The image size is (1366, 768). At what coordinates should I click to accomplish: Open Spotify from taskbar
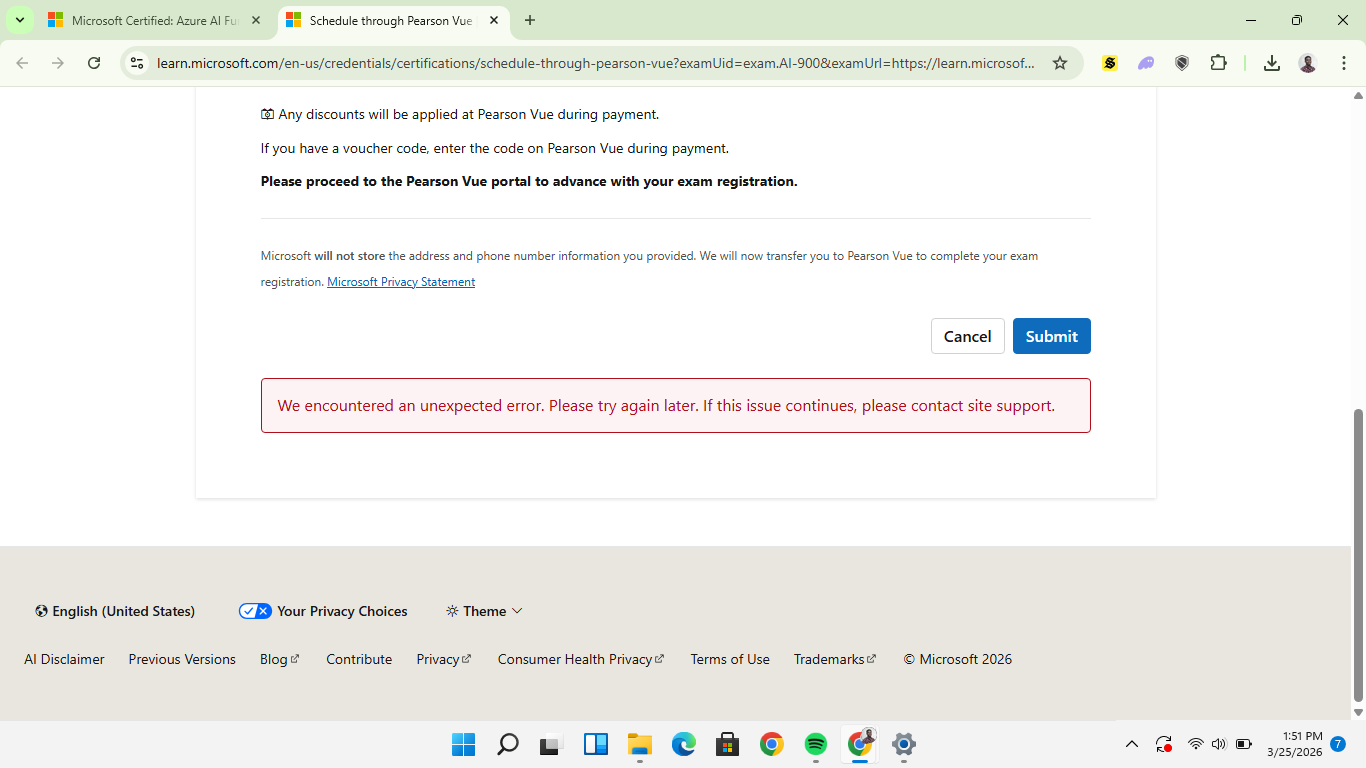pyautogui.click(x=816, y=744)
